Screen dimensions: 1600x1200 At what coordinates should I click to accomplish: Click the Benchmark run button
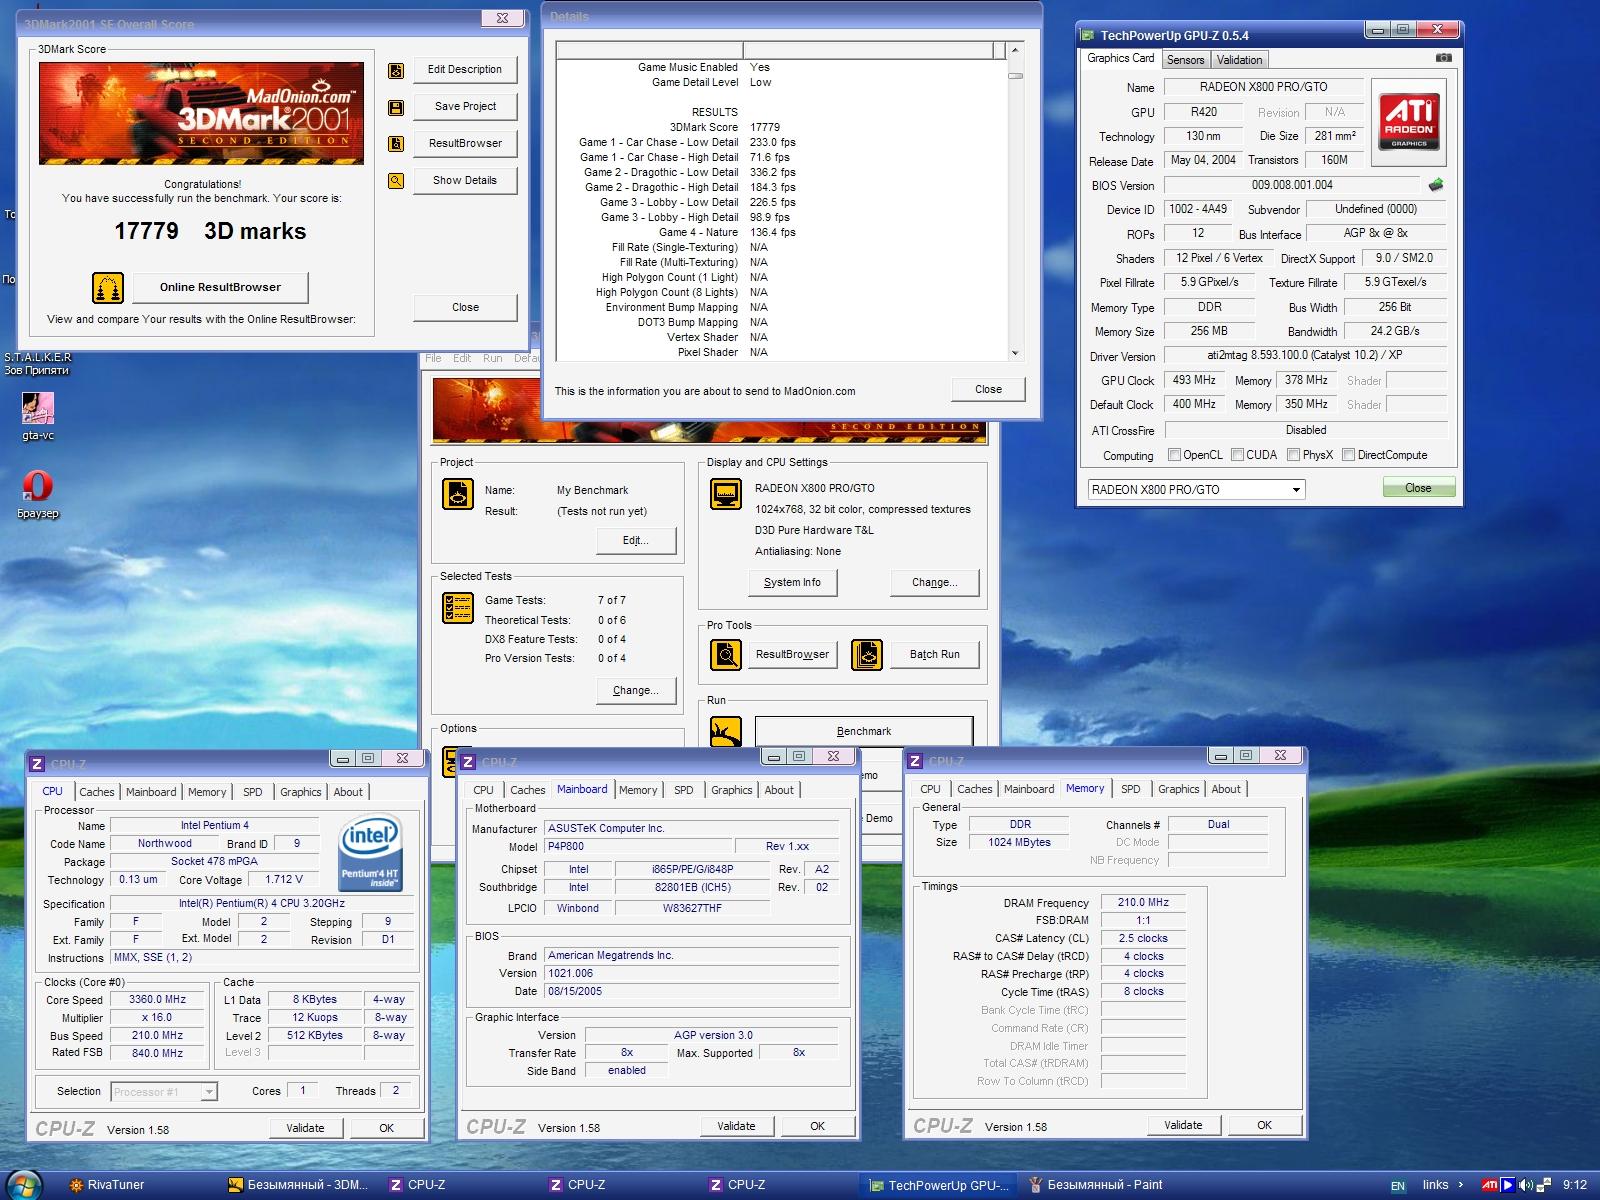point(864,732)
